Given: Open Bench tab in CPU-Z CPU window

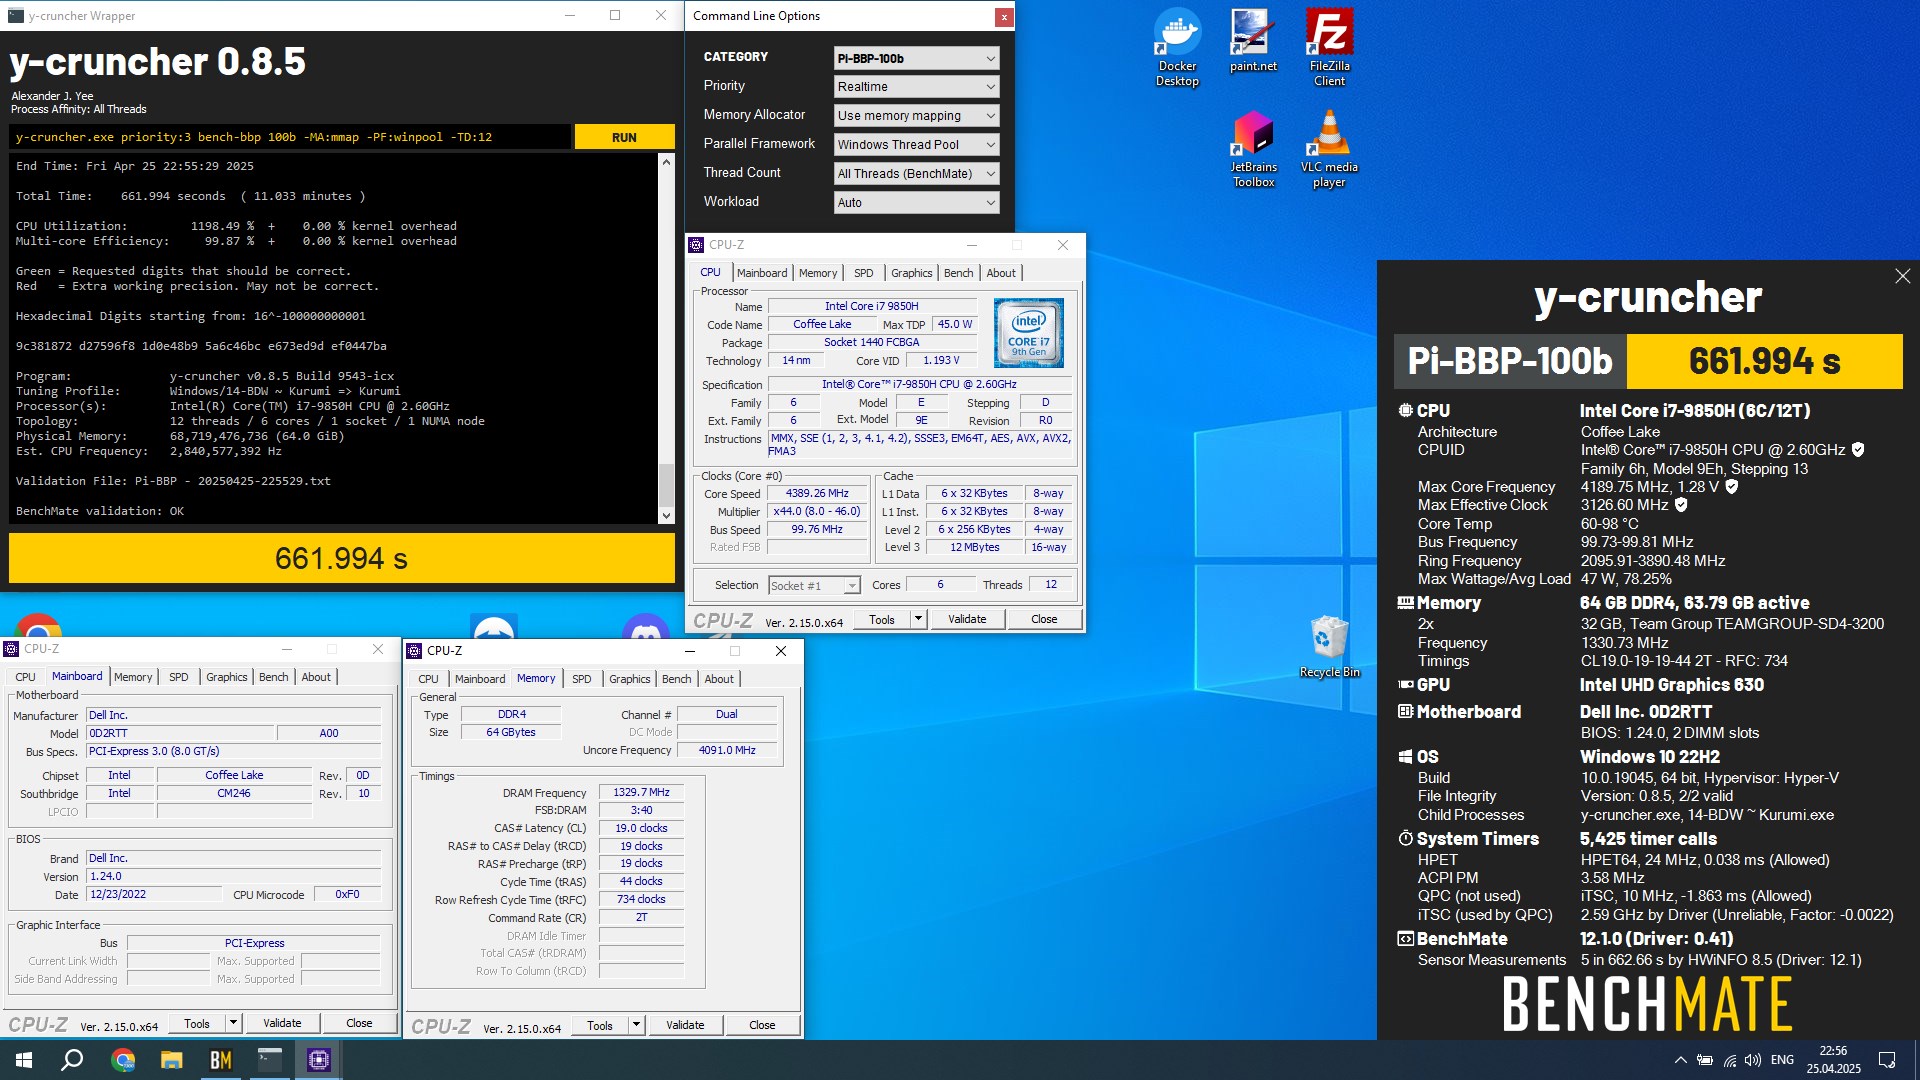Looking at the screenshot, I should [958, 273].
